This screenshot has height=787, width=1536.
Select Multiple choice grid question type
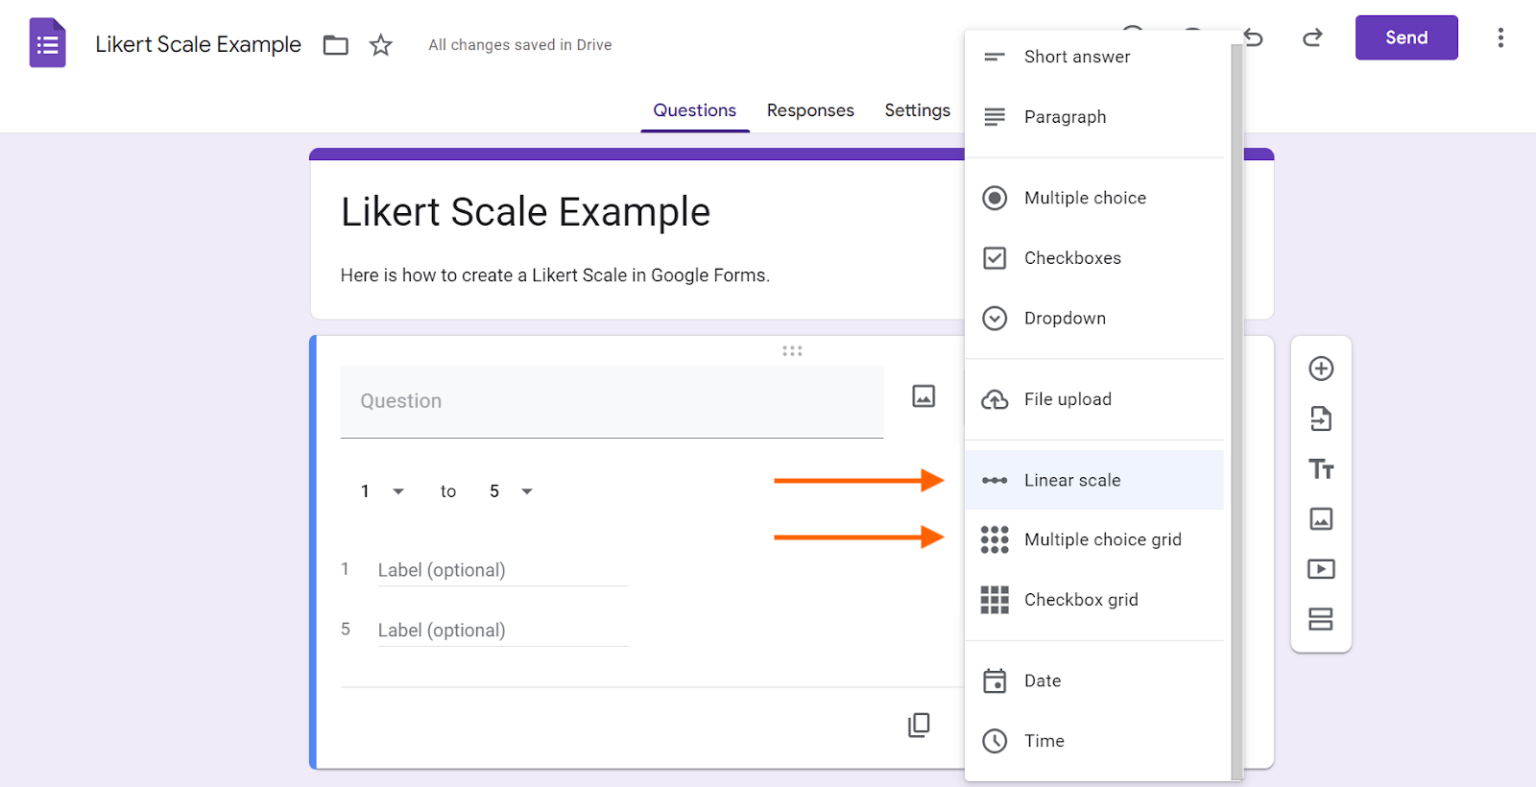(x=1102, y=540)
